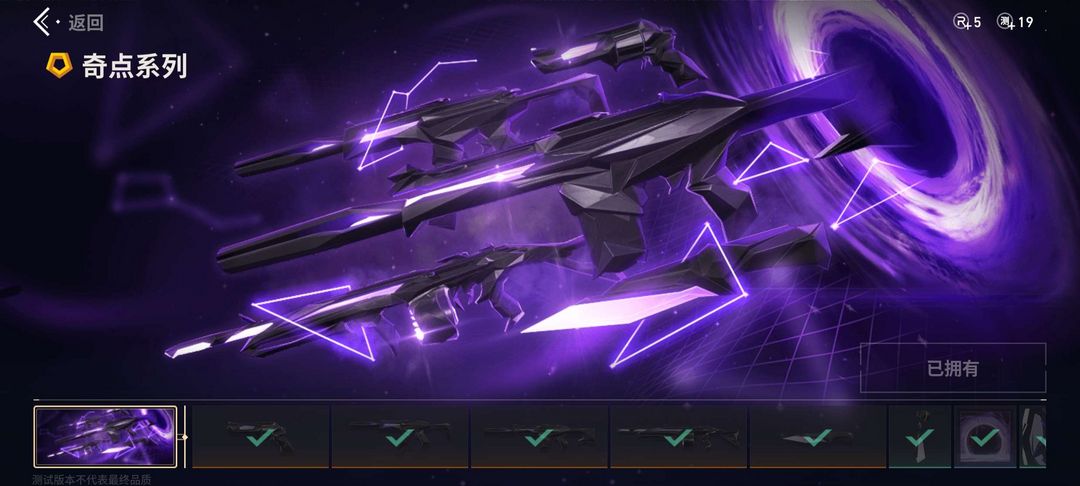The width and height of the screenshot is (1080, 486).
Task: Select the partially visible last bundle item
Action: point(1032,436)
